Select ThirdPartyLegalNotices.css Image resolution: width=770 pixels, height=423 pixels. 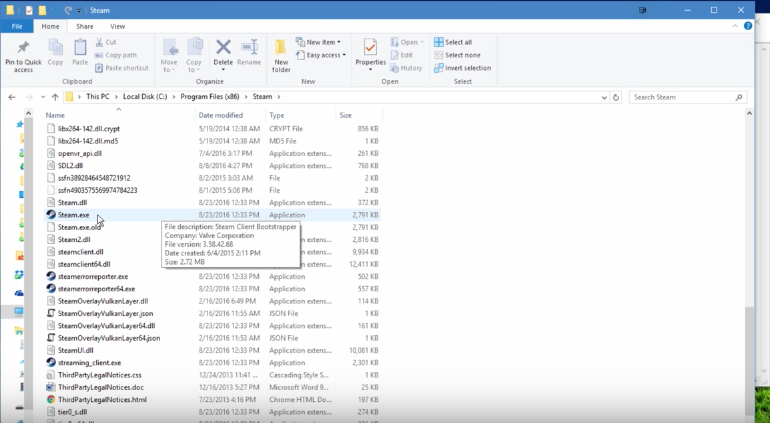pyautogui.click(x=100, y=375)
